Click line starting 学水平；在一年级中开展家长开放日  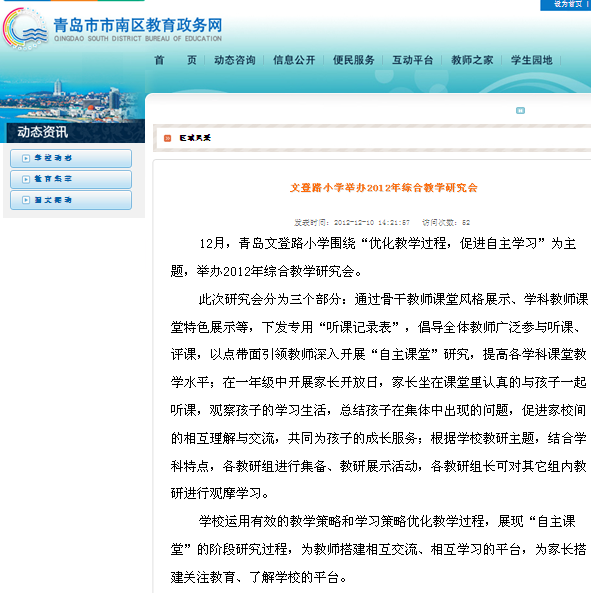click(378, 382)
